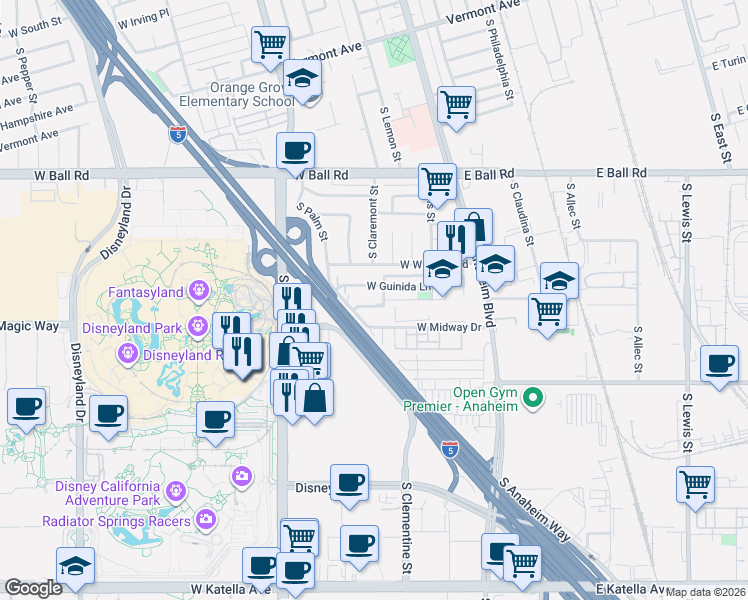This screenshot has width=748, height=600.
Task: Select the camera pin above Adventure Park
Action: click(242, 476)
